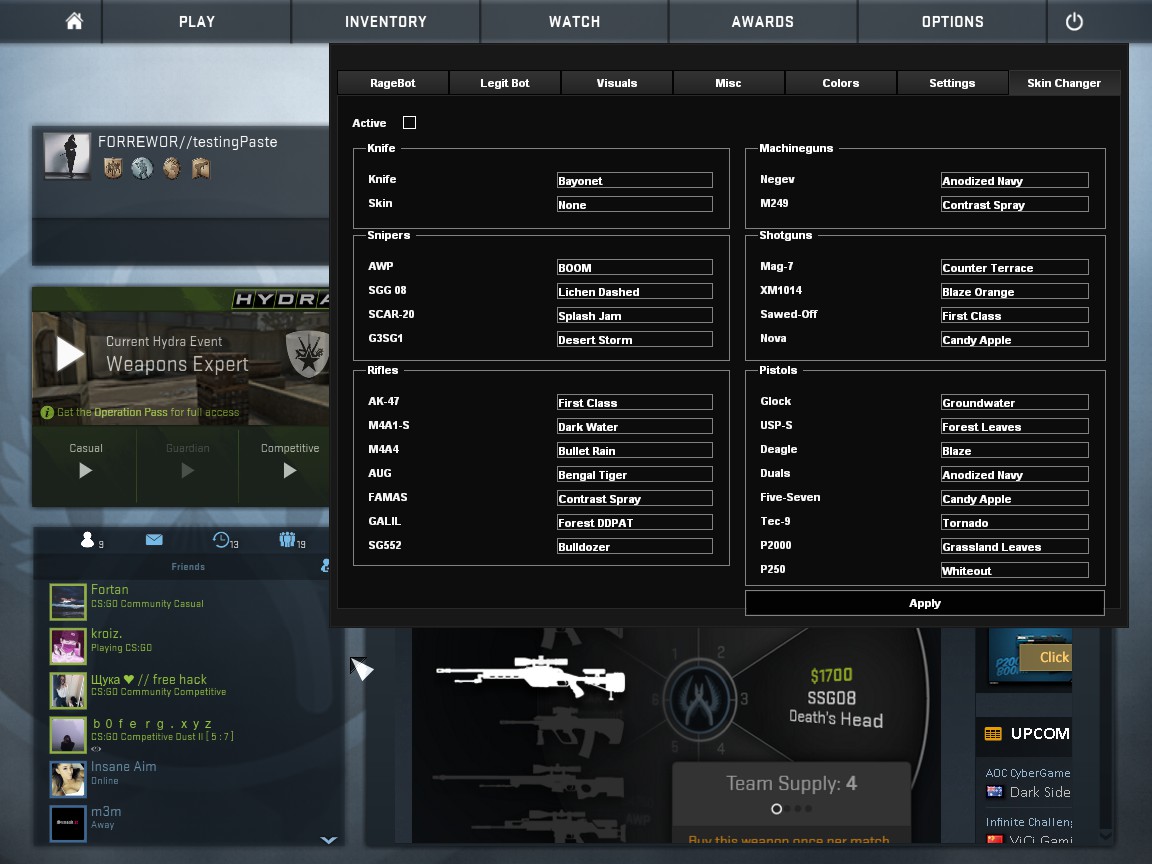Expand friends list down chevron
Viewport: 1152px width, 864px height.
point(329,839)
